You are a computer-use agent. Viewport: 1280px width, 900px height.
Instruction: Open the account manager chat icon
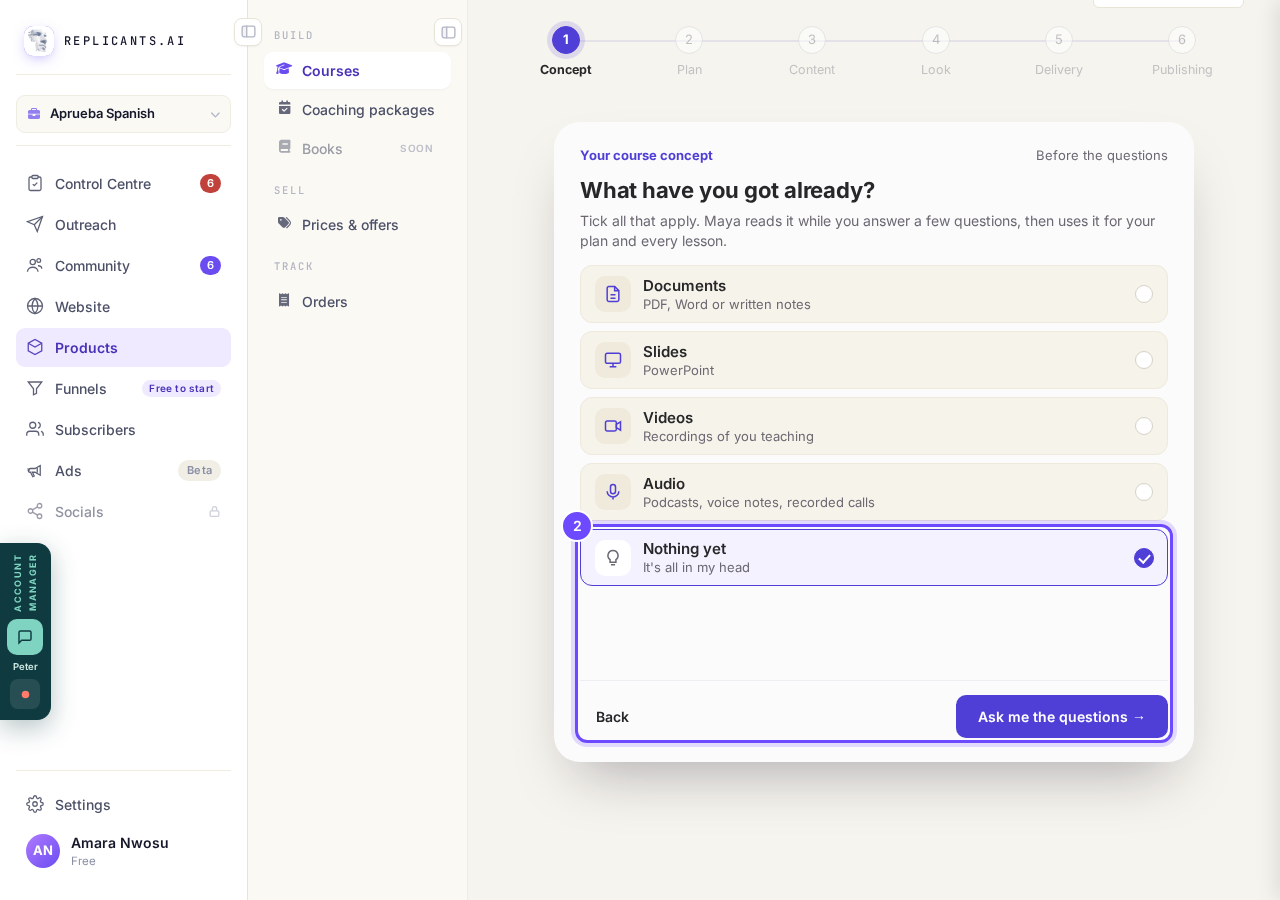pyautogui.click(x=25, y=637)
